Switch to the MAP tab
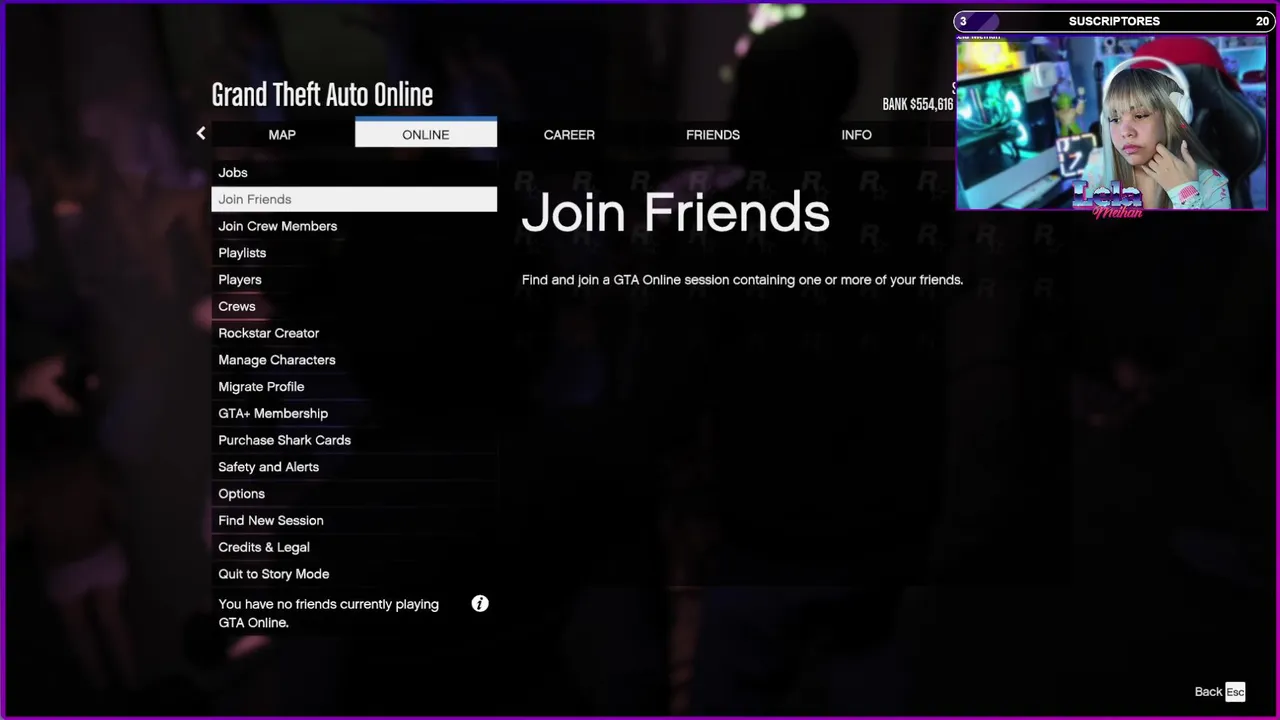 coord(282,134)
